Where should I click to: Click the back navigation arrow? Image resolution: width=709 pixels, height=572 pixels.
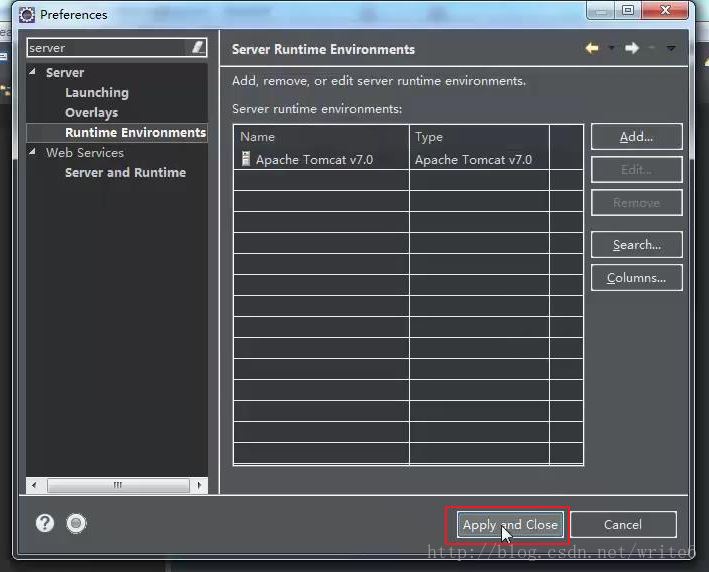tap(591, 48)
